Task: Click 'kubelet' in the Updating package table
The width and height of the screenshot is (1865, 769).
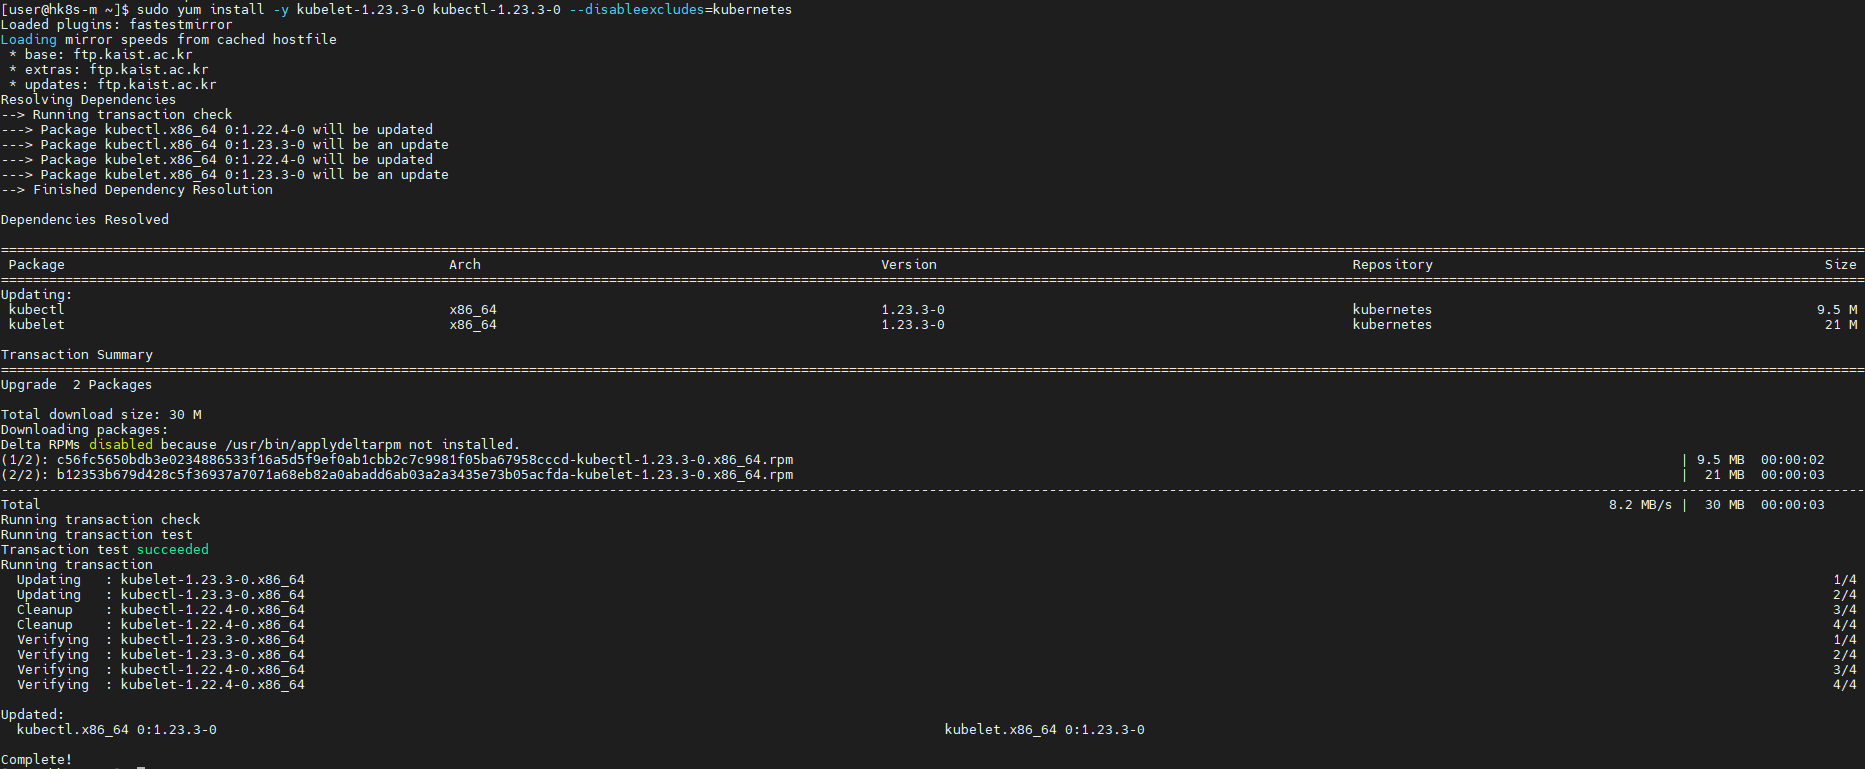Action: pyautogui.click(x=37, y=325)
